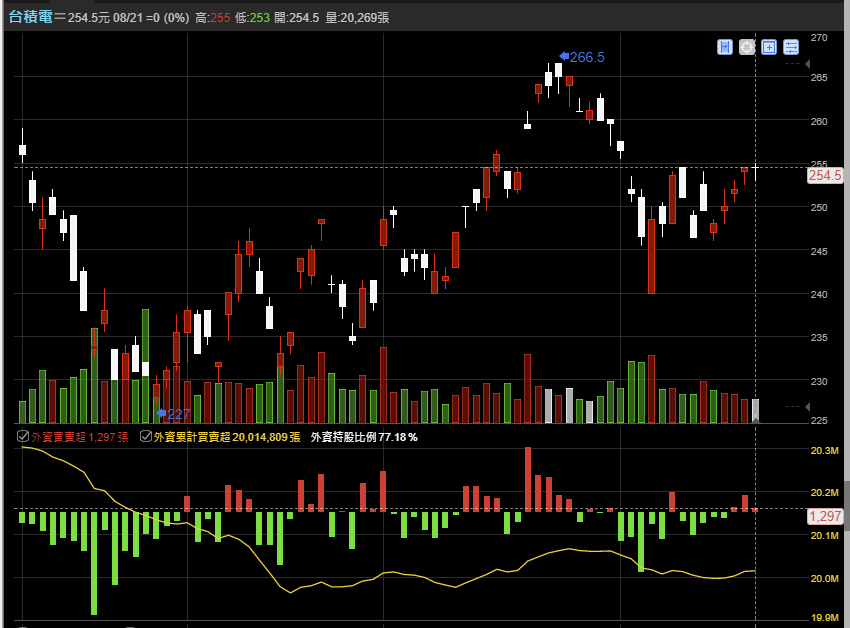The image size is (850, 628).
Task: Click the 量:20,269張 volume value
Action: [357, 18]
